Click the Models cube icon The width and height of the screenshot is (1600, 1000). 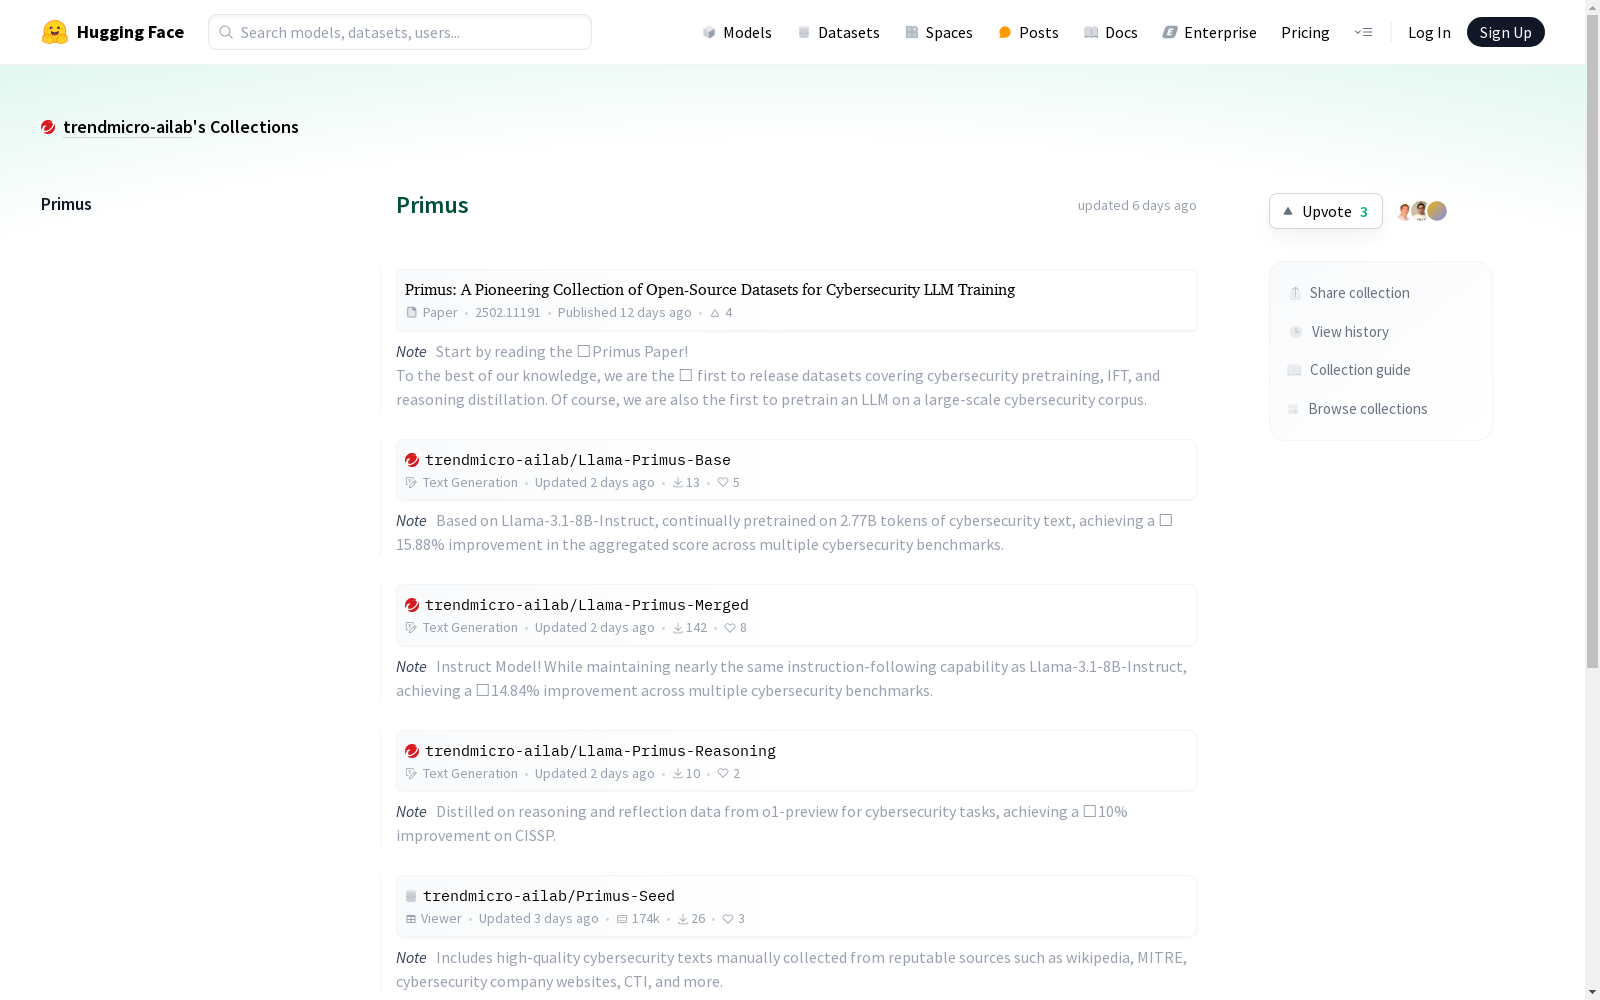coord(709,32)
